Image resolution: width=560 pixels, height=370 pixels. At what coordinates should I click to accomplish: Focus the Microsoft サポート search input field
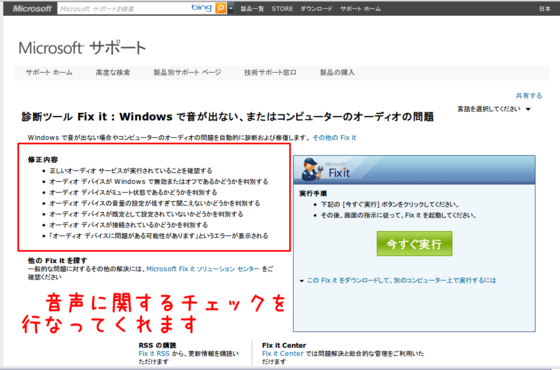tap(124, 9)
